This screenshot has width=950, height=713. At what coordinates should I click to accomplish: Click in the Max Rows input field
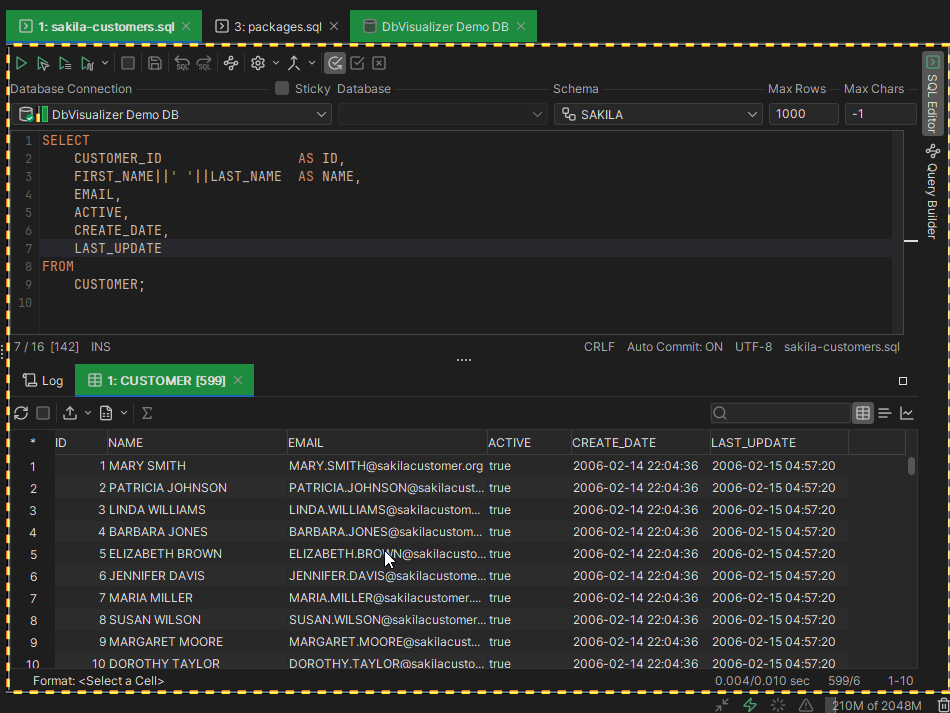click(x=803, y=115)
